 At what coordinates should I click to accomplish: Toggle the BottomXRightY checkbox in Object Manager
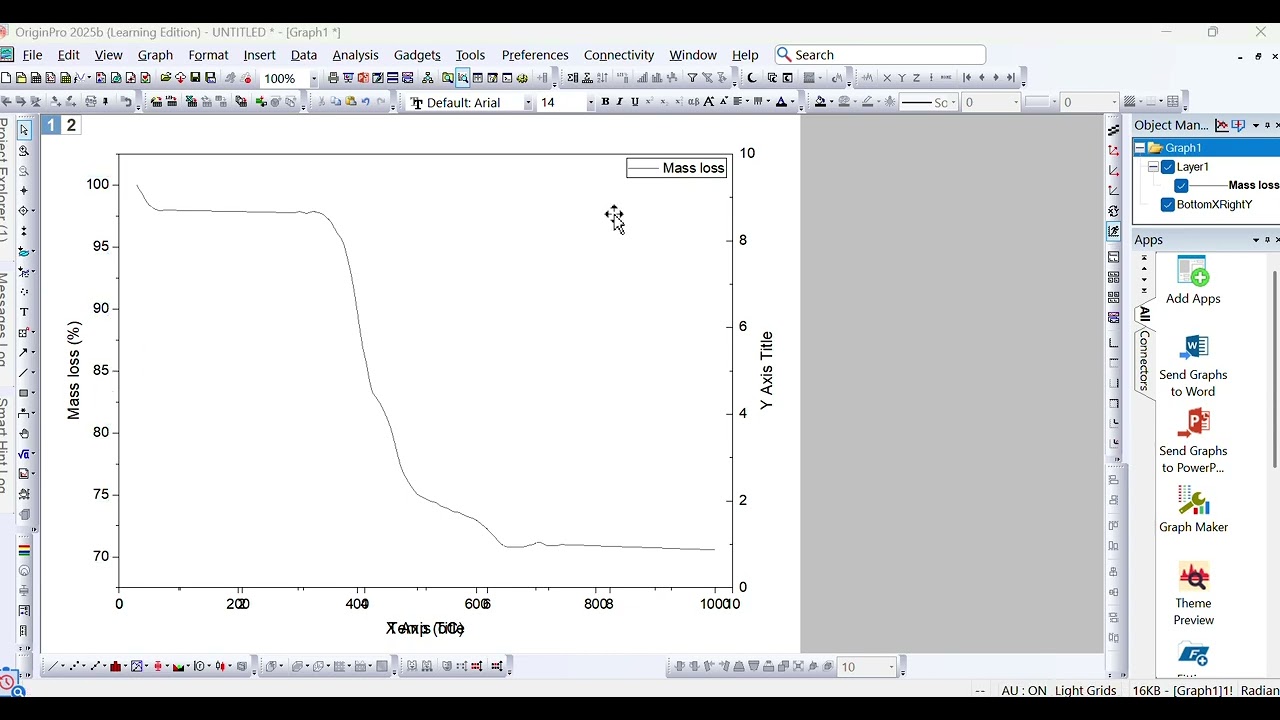click(x=1168, y=204)
